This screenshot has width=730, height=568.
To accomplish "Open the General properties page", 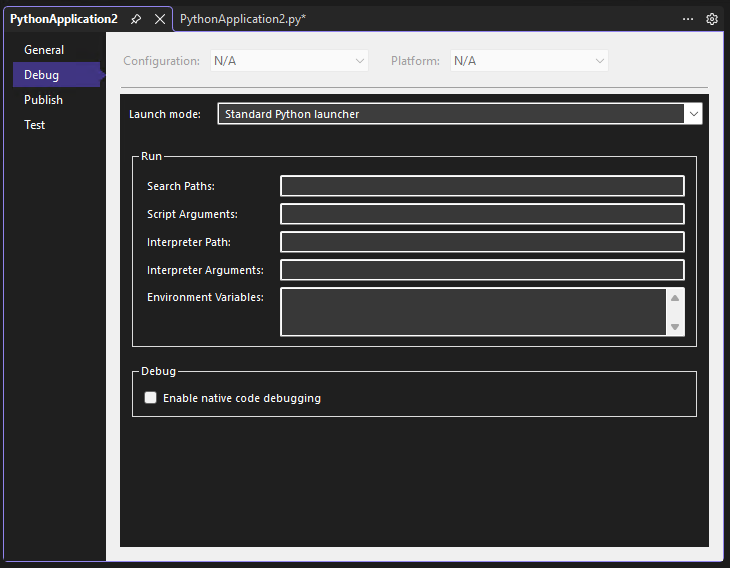I will [44, 50].
